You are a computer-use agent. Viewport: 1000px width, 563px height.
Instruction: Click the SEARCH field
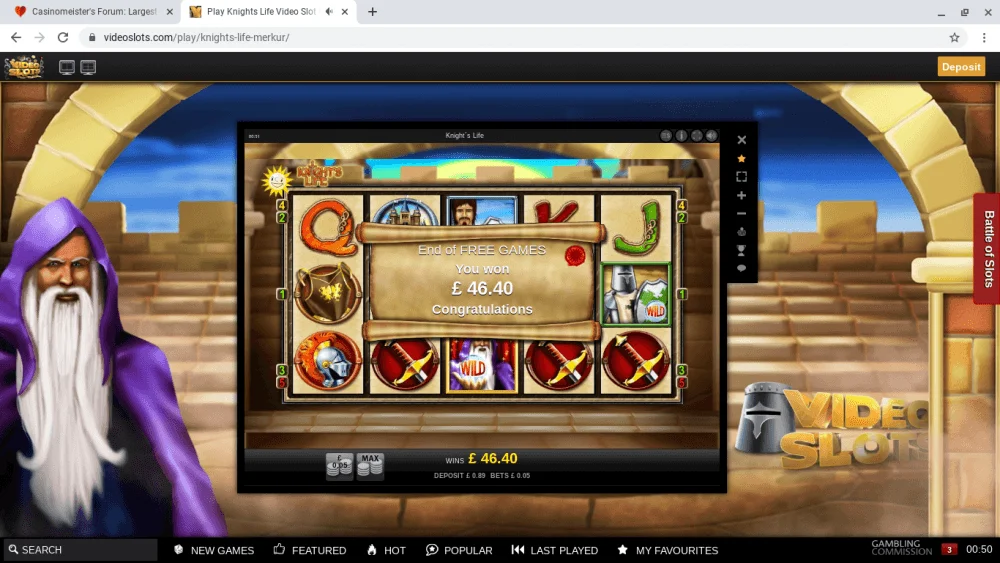pyautogui.click(x=80, y=550)
